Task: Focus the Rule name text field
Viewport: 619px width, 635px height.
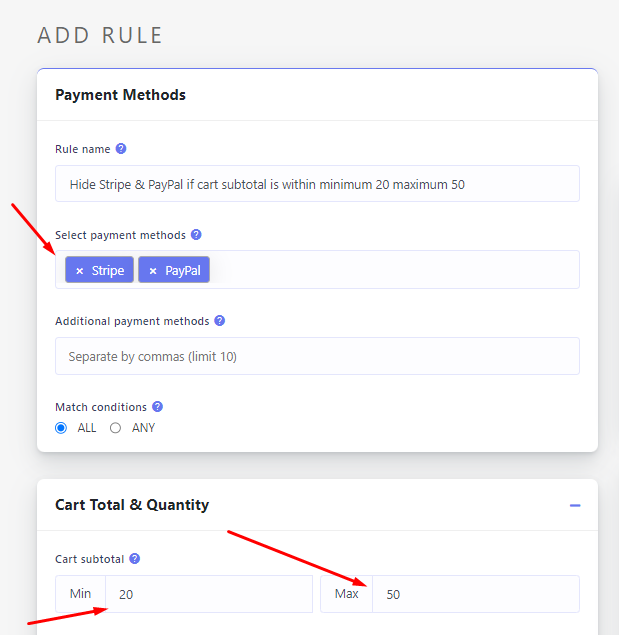Action: pyautogui.click(x=317, y=184)
